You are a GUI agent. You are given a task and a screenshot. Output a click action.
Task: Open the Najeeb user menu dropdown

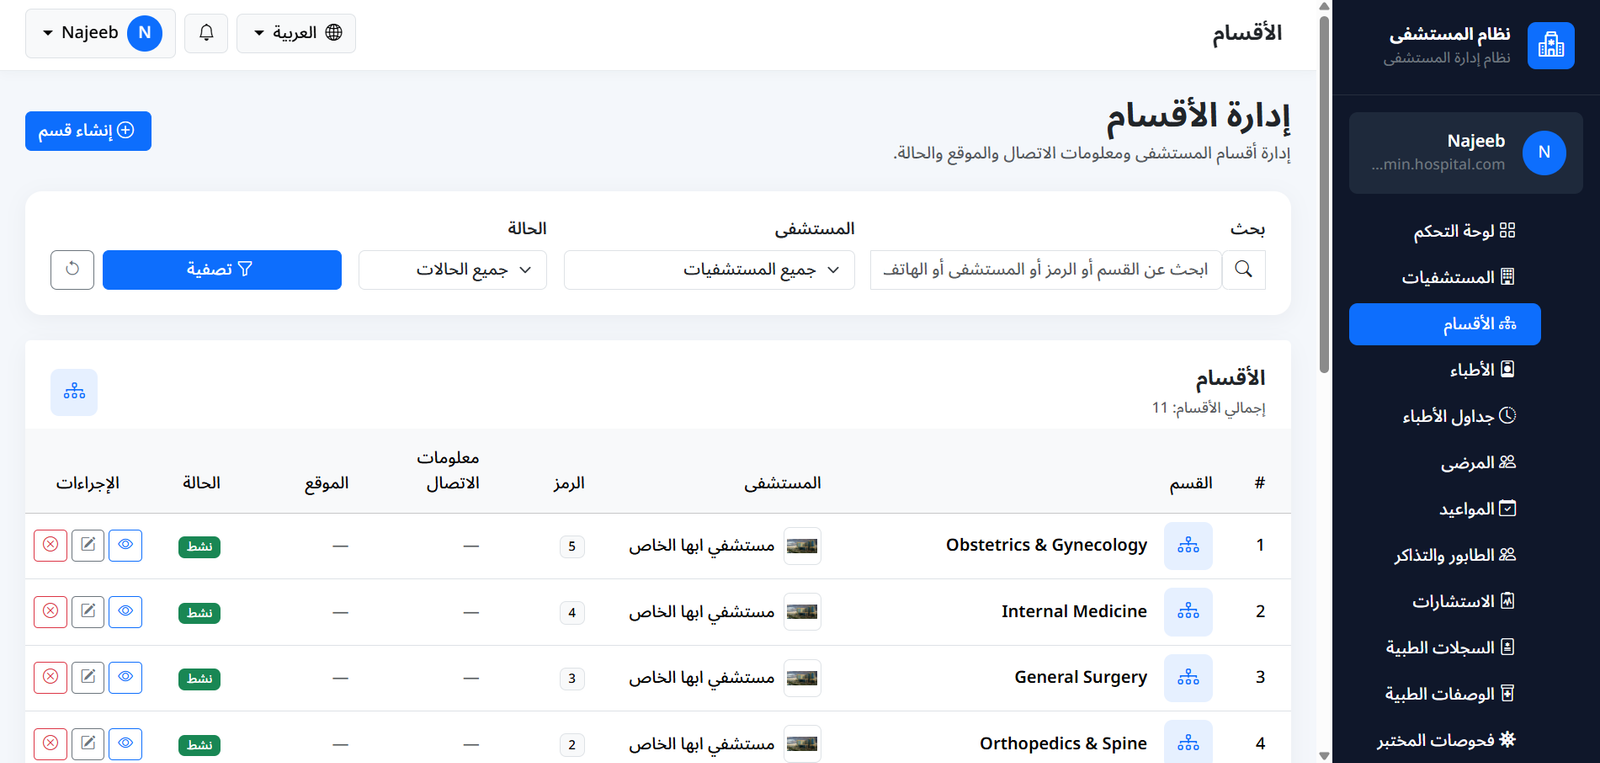tap(100, 33)
